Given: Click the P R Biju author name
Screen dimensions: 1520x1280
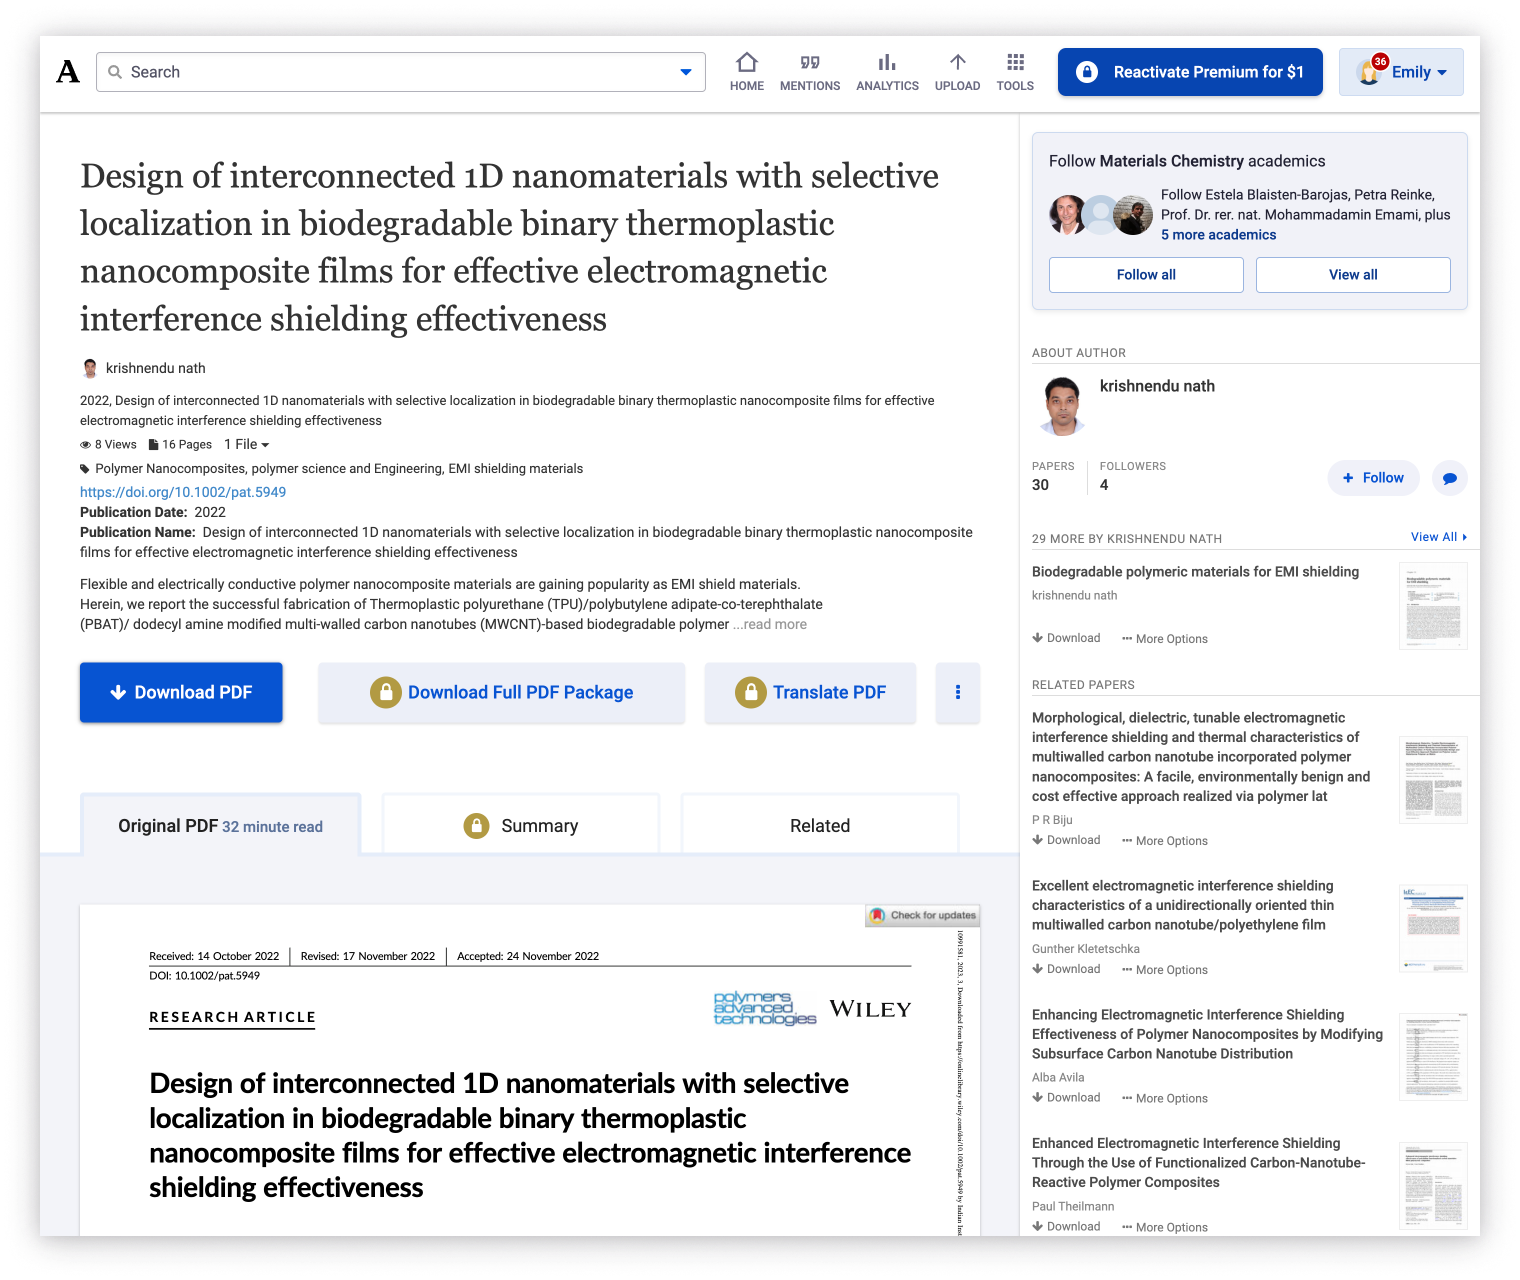Looking at the screenshot, I should pos(1052,820).
